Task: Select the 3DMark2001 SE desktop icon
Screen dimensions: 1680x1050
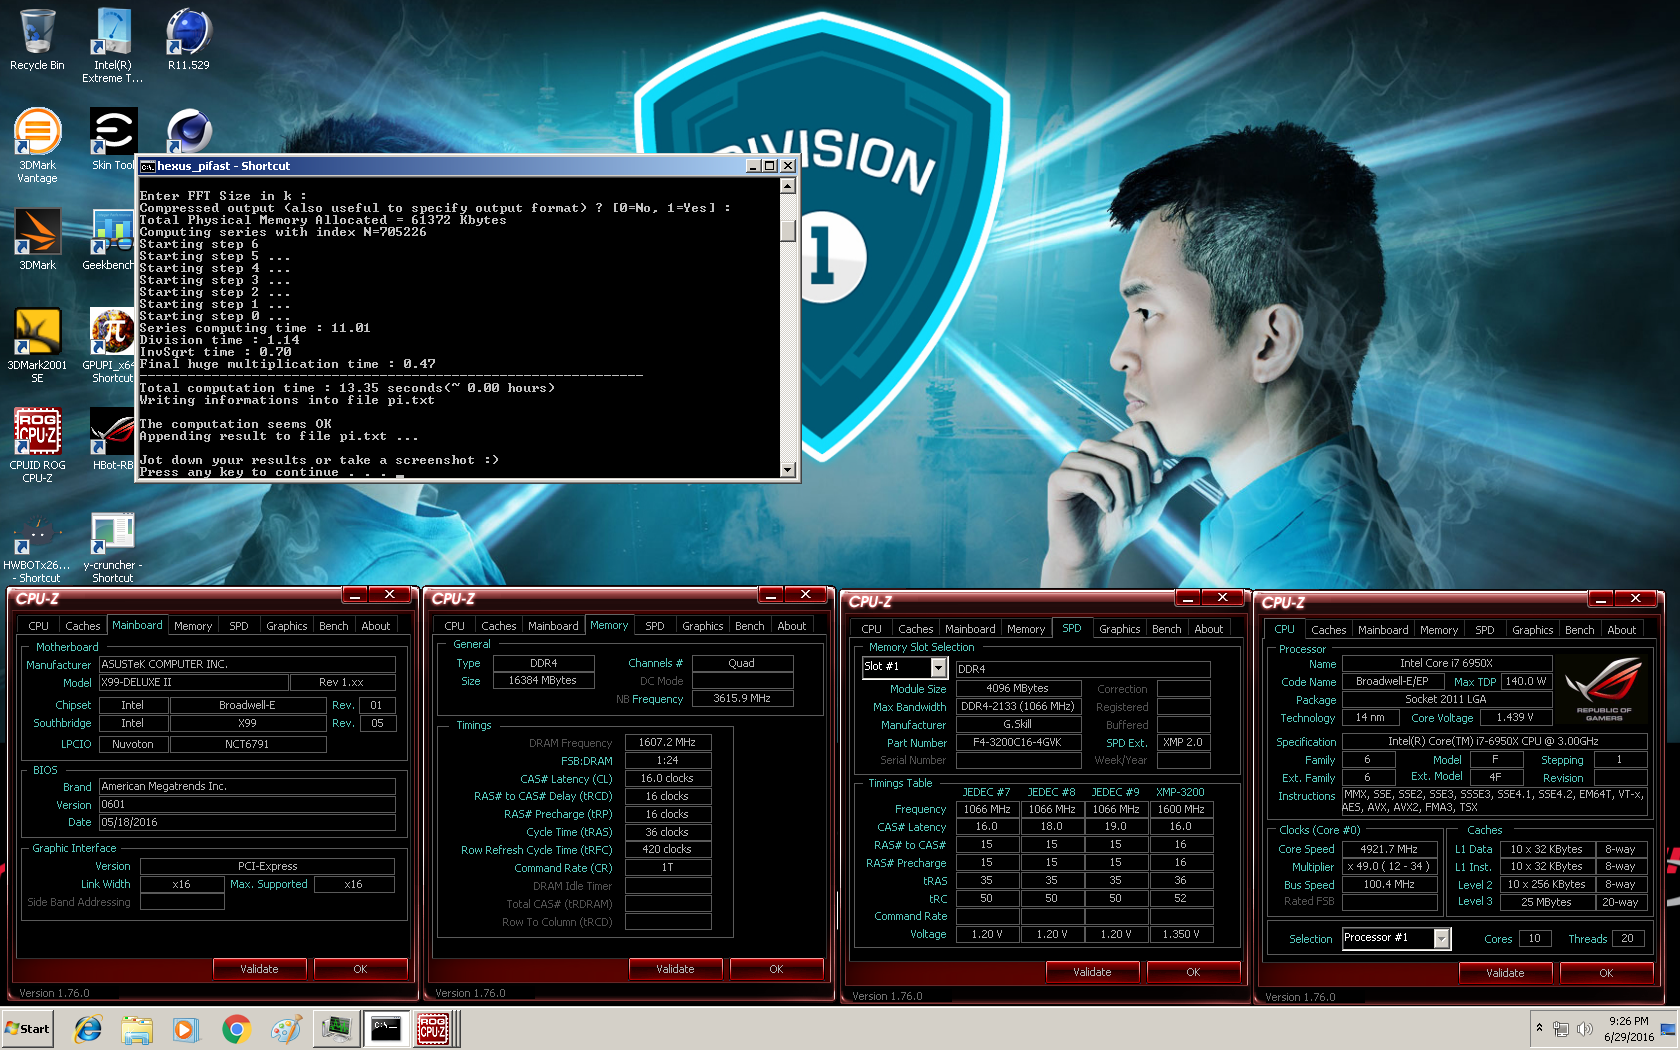Action: point(37,346)
